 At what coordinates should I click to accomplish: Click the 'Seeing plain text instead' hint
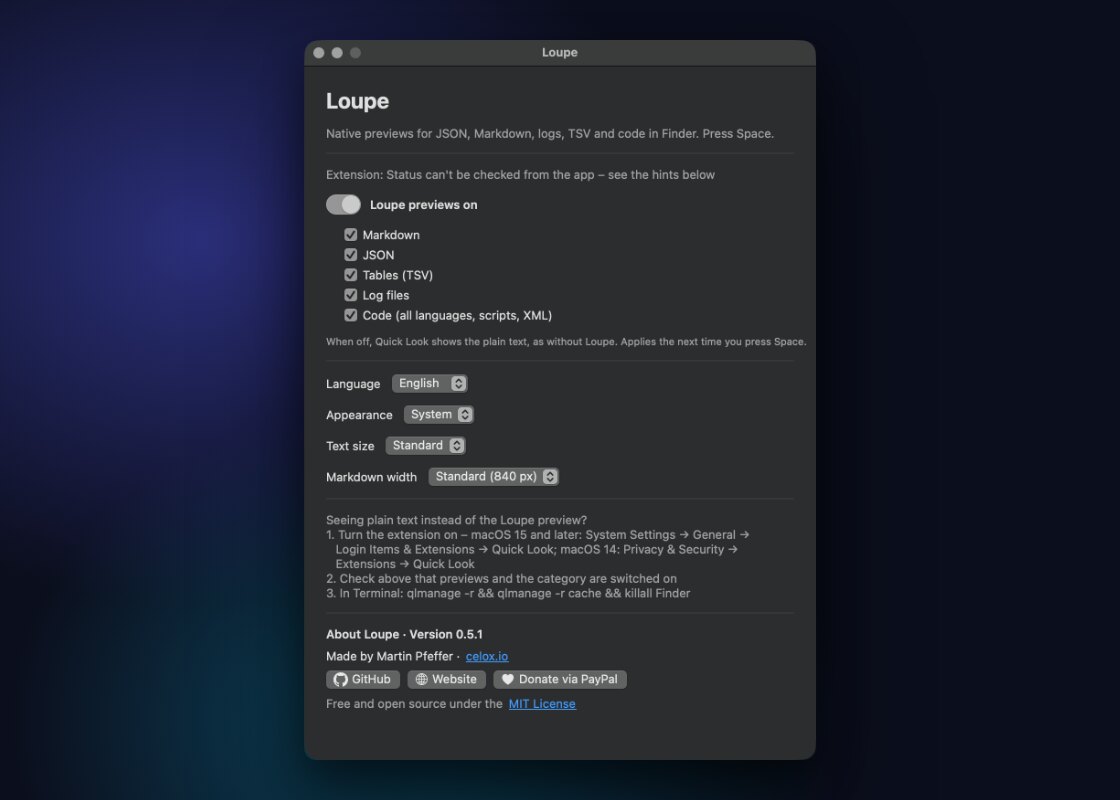point(456,520)
